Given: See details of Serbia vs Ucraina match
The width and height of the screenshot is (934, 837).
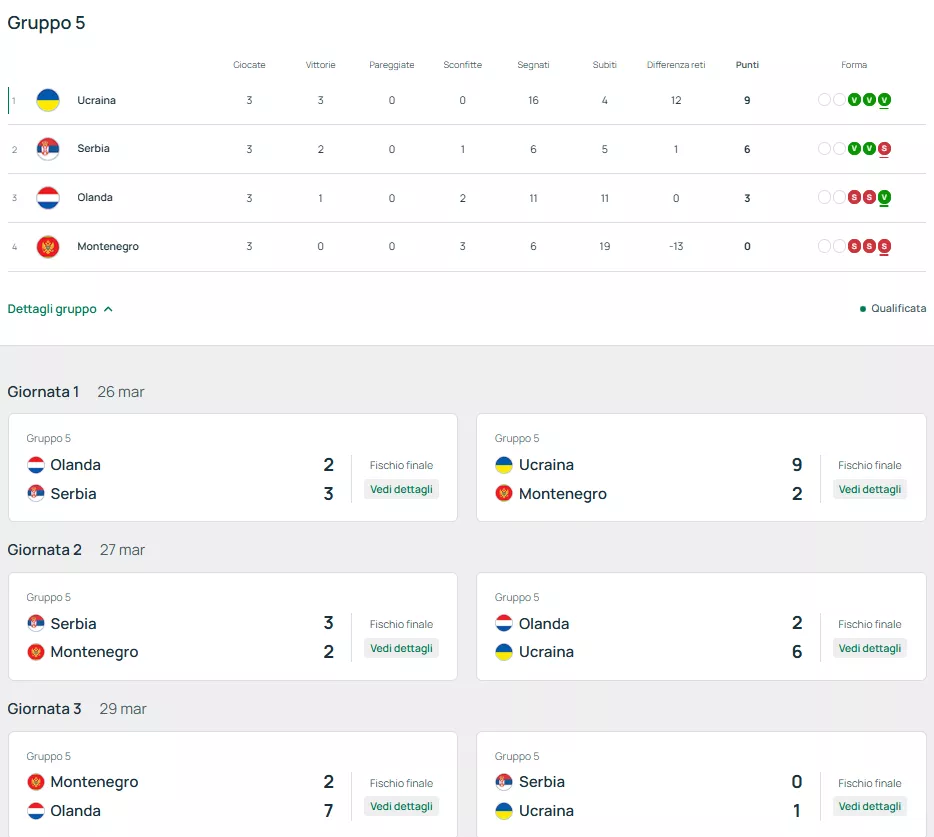Looking at the screenshot, I should pyautogui.click(x=870, y=807).
